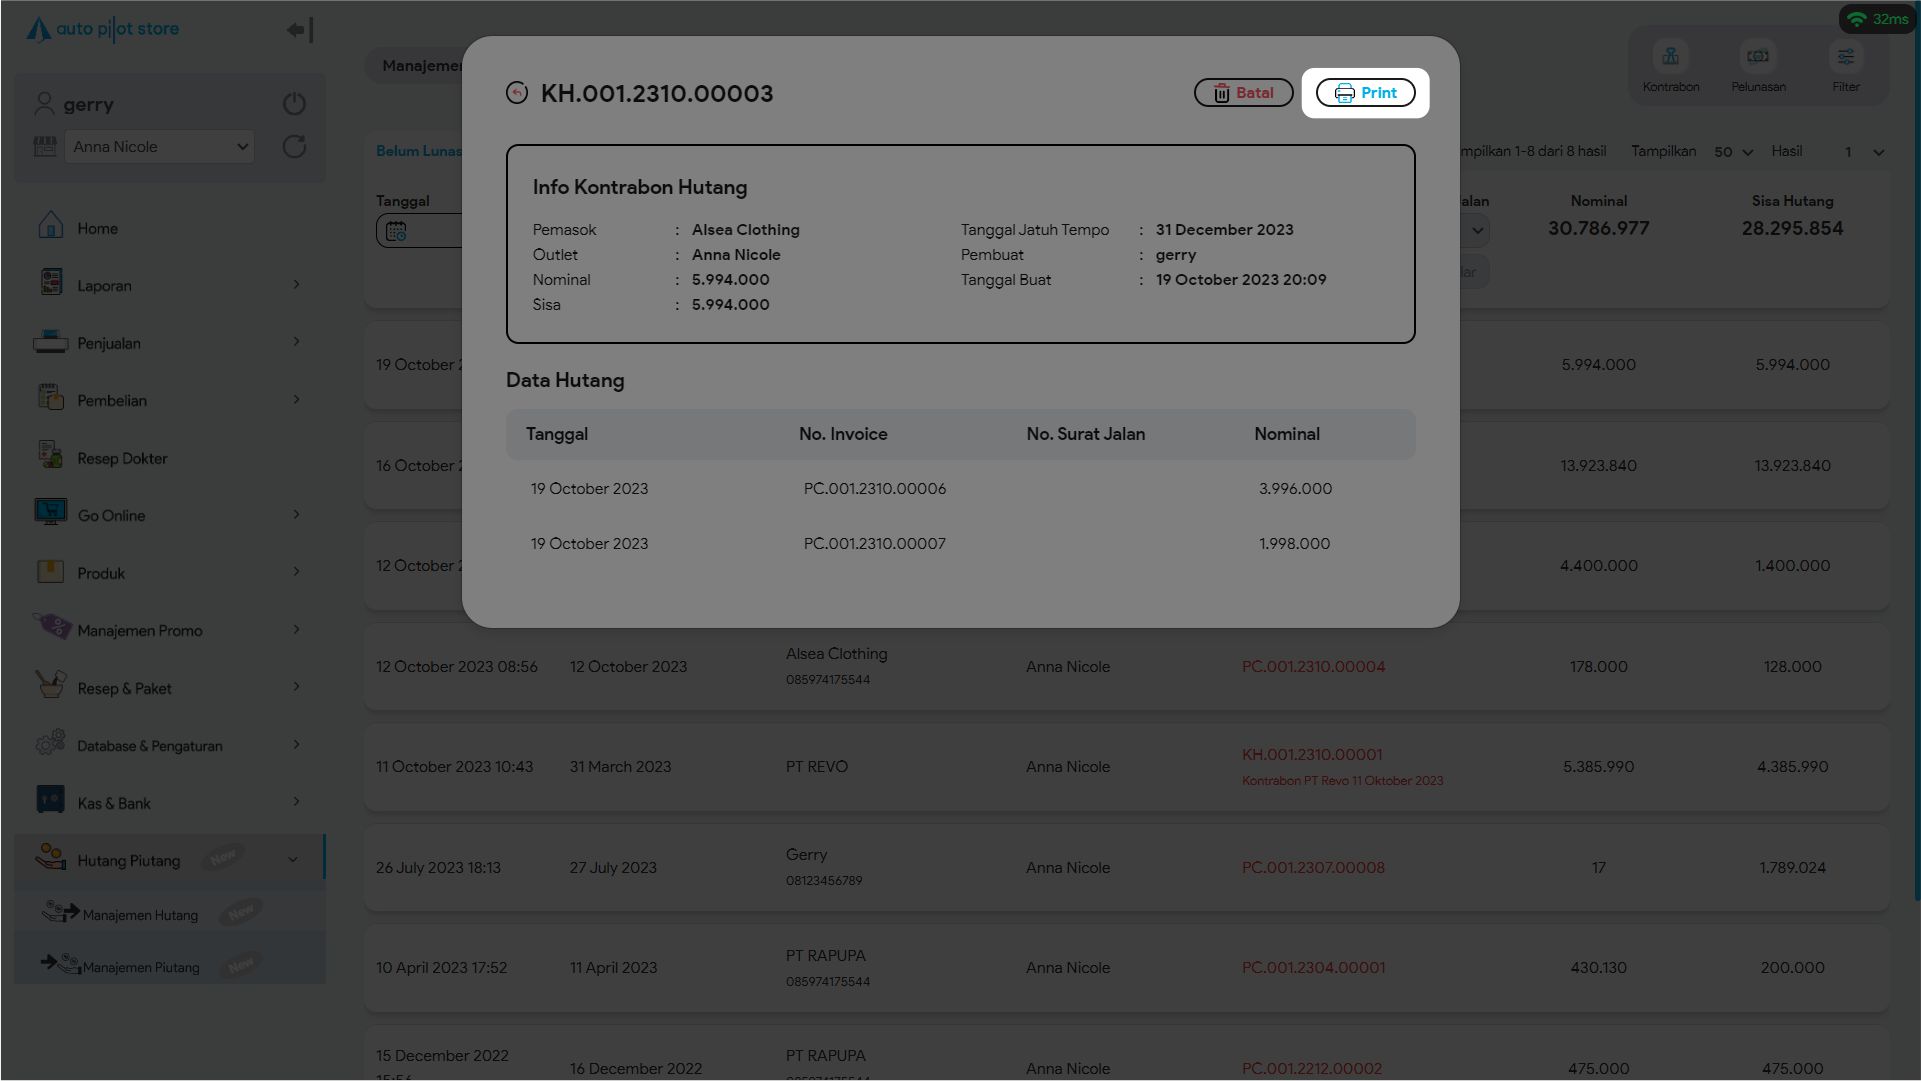This screenshot has height=1081, width=1921.
Task: Collapse sidebar with arrow icon
Action: (299, 30)
